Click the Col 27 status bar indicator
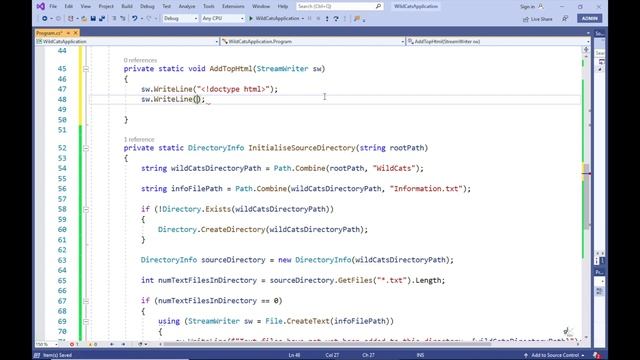Image resolution: width=640 pixels, height=360 pixels. coord(332,355)
